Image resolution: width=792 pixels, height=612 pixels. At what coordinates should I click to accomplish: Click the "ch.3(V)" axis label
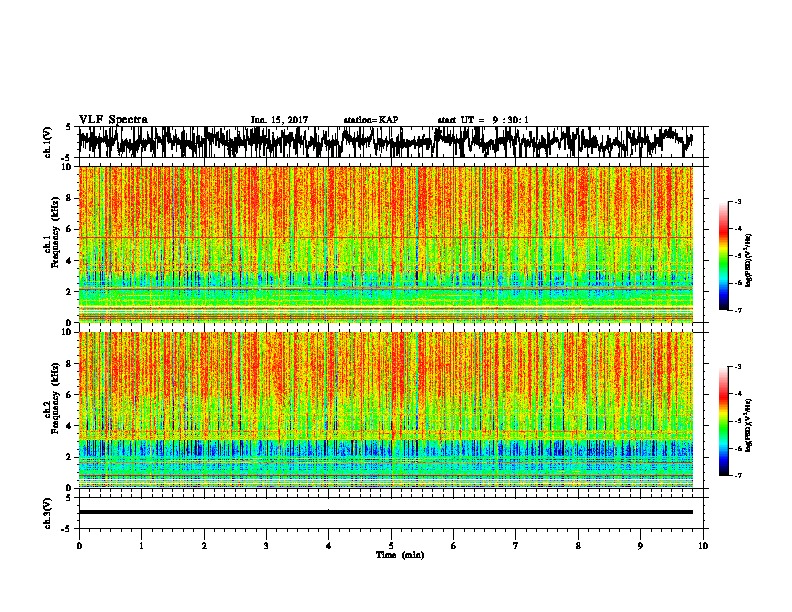coord(47,513)
